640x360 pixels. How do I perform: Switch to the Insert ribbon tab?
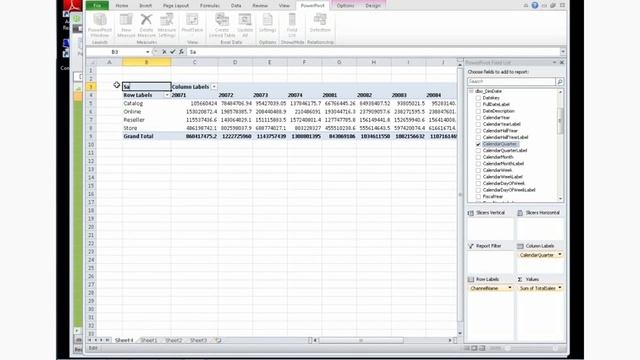tap(145, 6)
